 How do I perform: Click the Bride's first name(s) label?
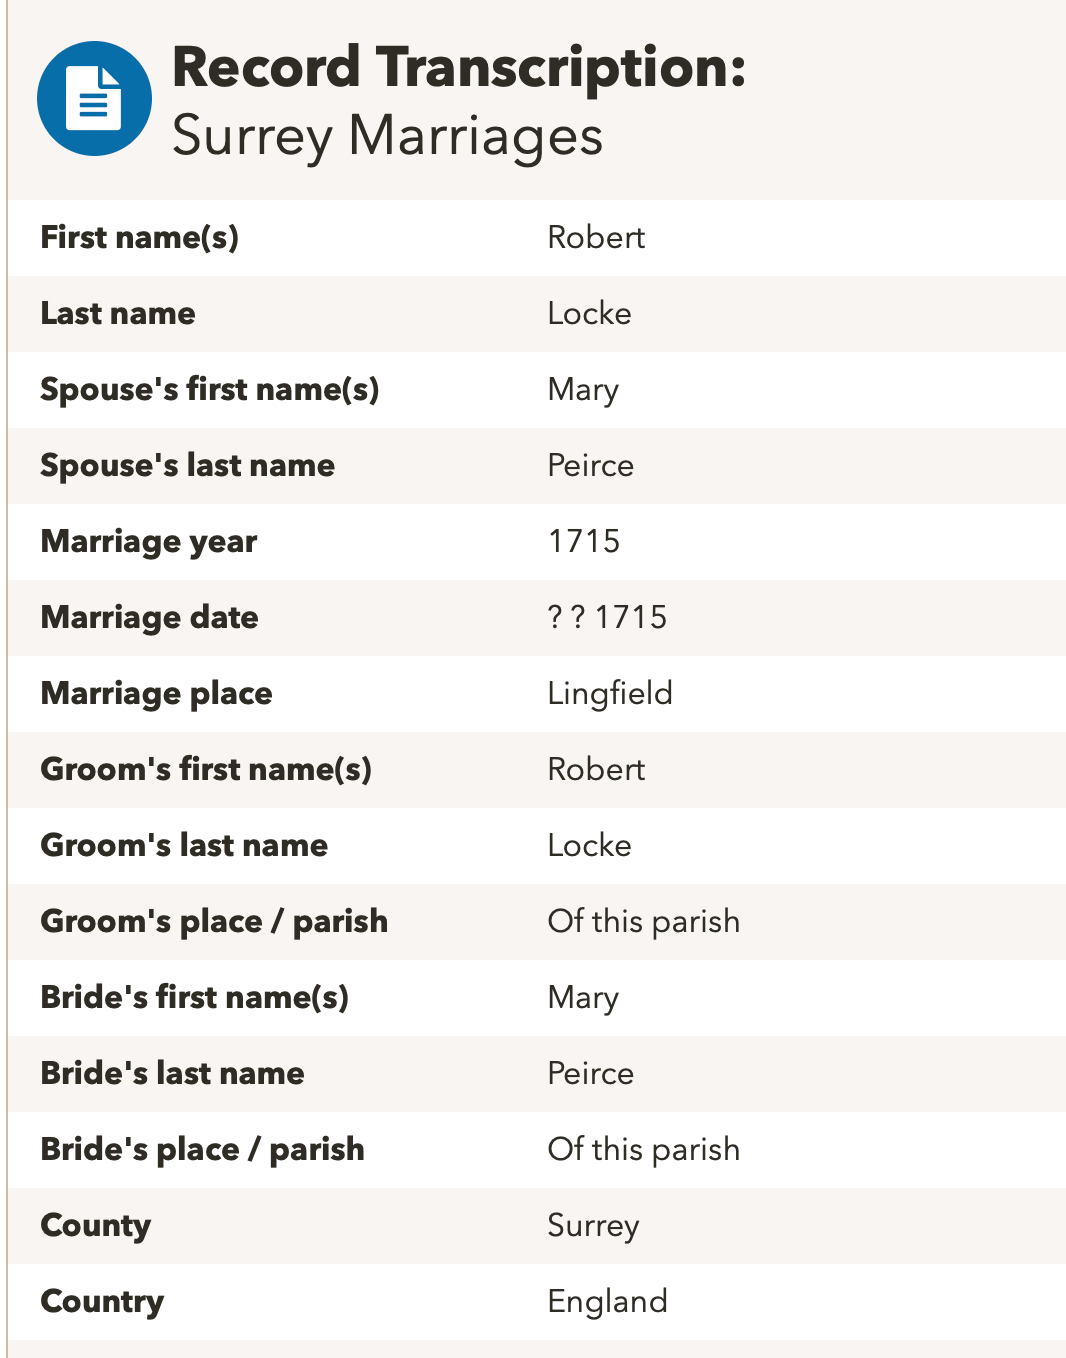point(195,998)
